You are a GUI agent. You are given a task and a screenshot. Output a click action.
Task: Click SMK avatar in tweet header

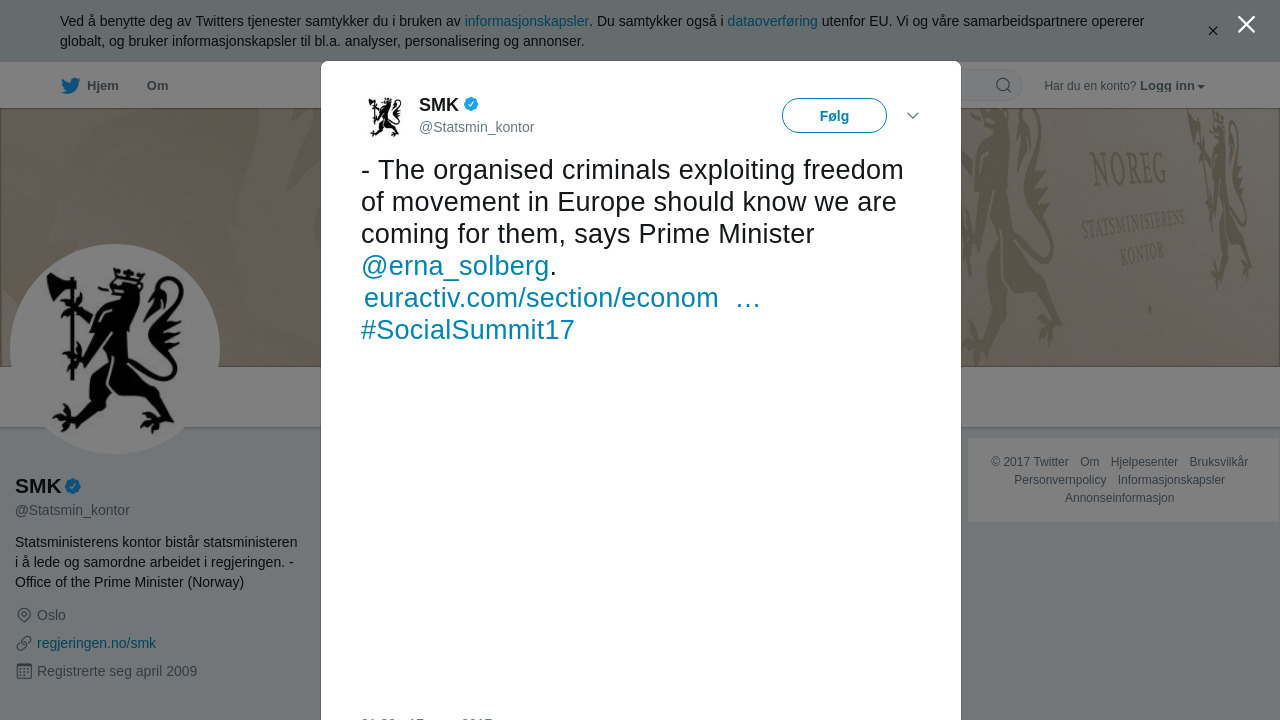pos(384,116)
